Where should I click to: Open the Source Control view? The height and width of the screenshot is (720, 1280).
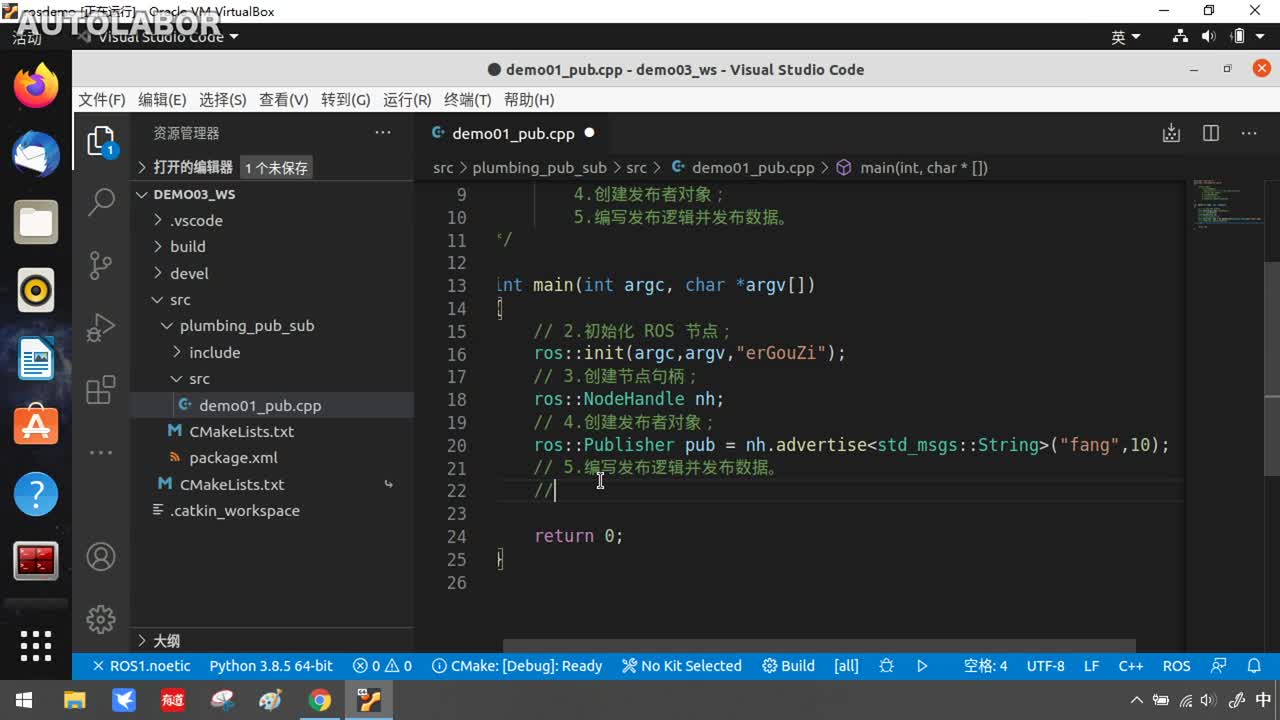click(101, 265)
